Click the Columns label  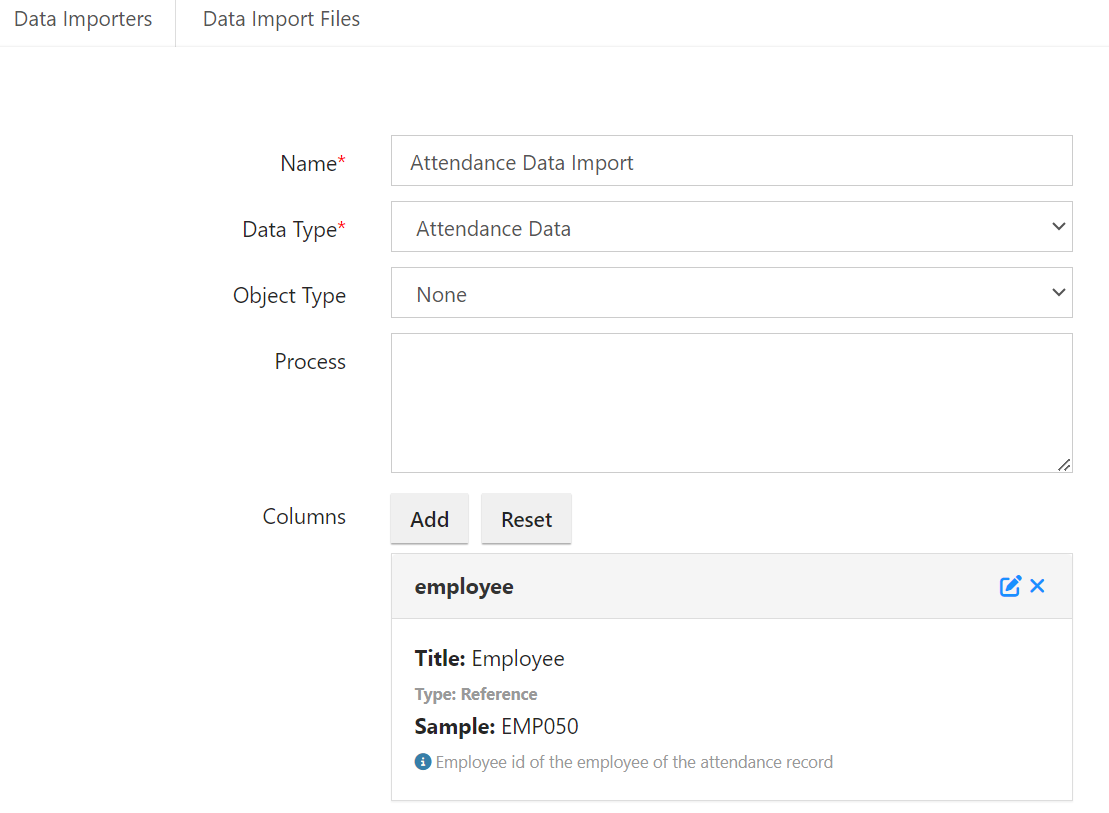[304, 516]
